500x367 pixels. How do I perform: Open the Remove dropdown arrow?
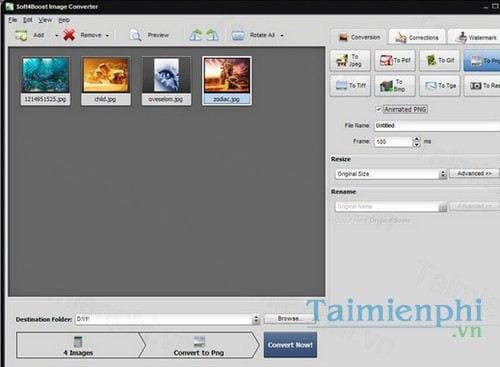tap(107, 35)
